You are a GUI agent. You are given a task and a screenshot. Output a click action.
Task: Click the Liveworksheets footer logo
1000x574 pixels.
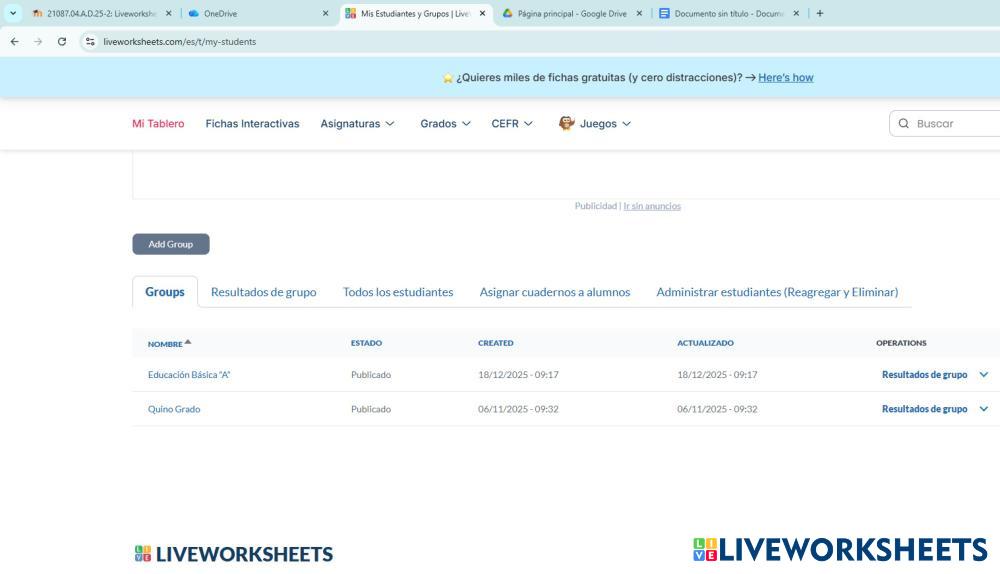[x=233, y=554]
